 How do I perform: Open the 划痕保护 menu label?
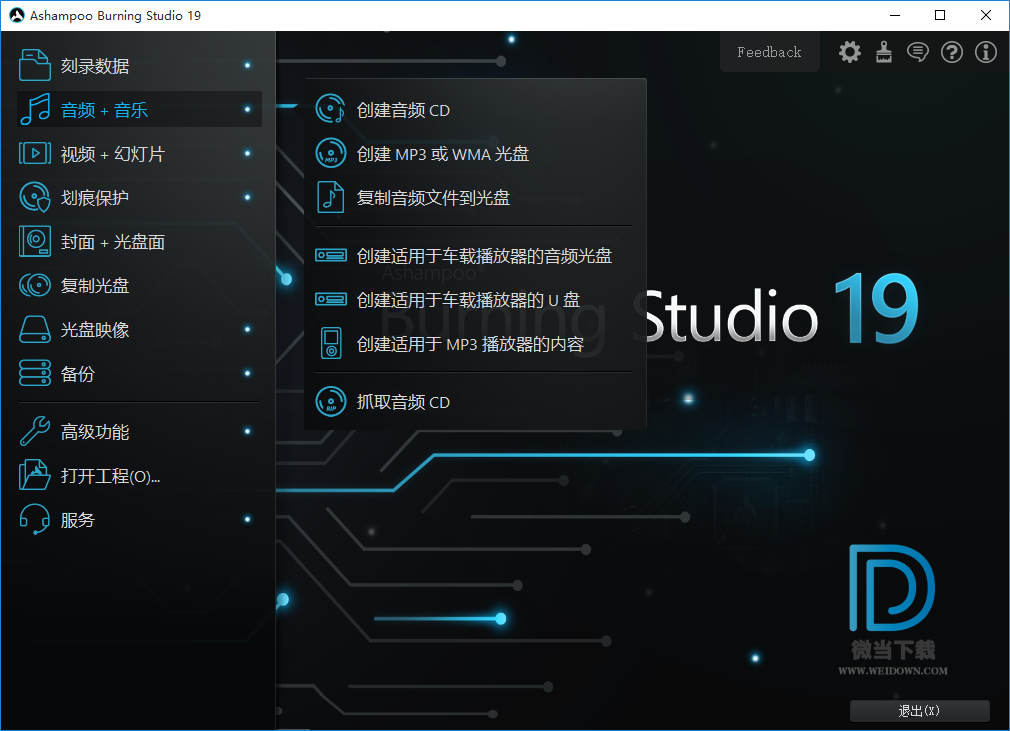click(95, 198)
